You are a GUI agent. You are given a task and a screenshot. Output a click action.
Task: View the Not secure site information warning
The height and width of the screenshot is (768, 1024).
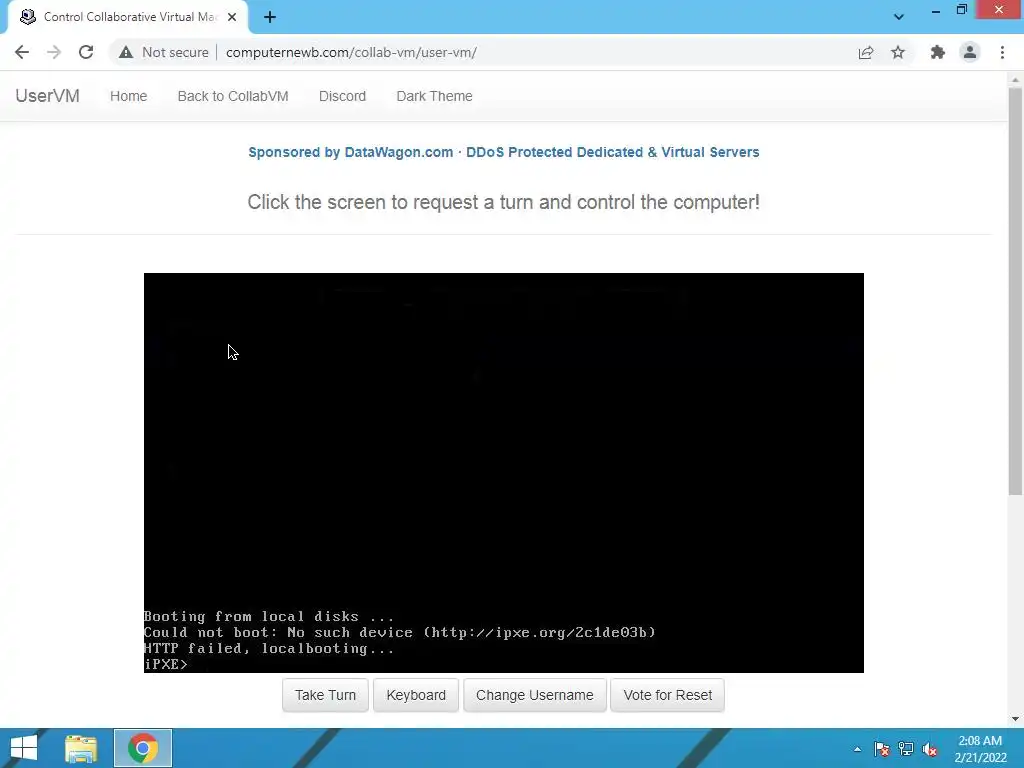(x=163, y=52)
